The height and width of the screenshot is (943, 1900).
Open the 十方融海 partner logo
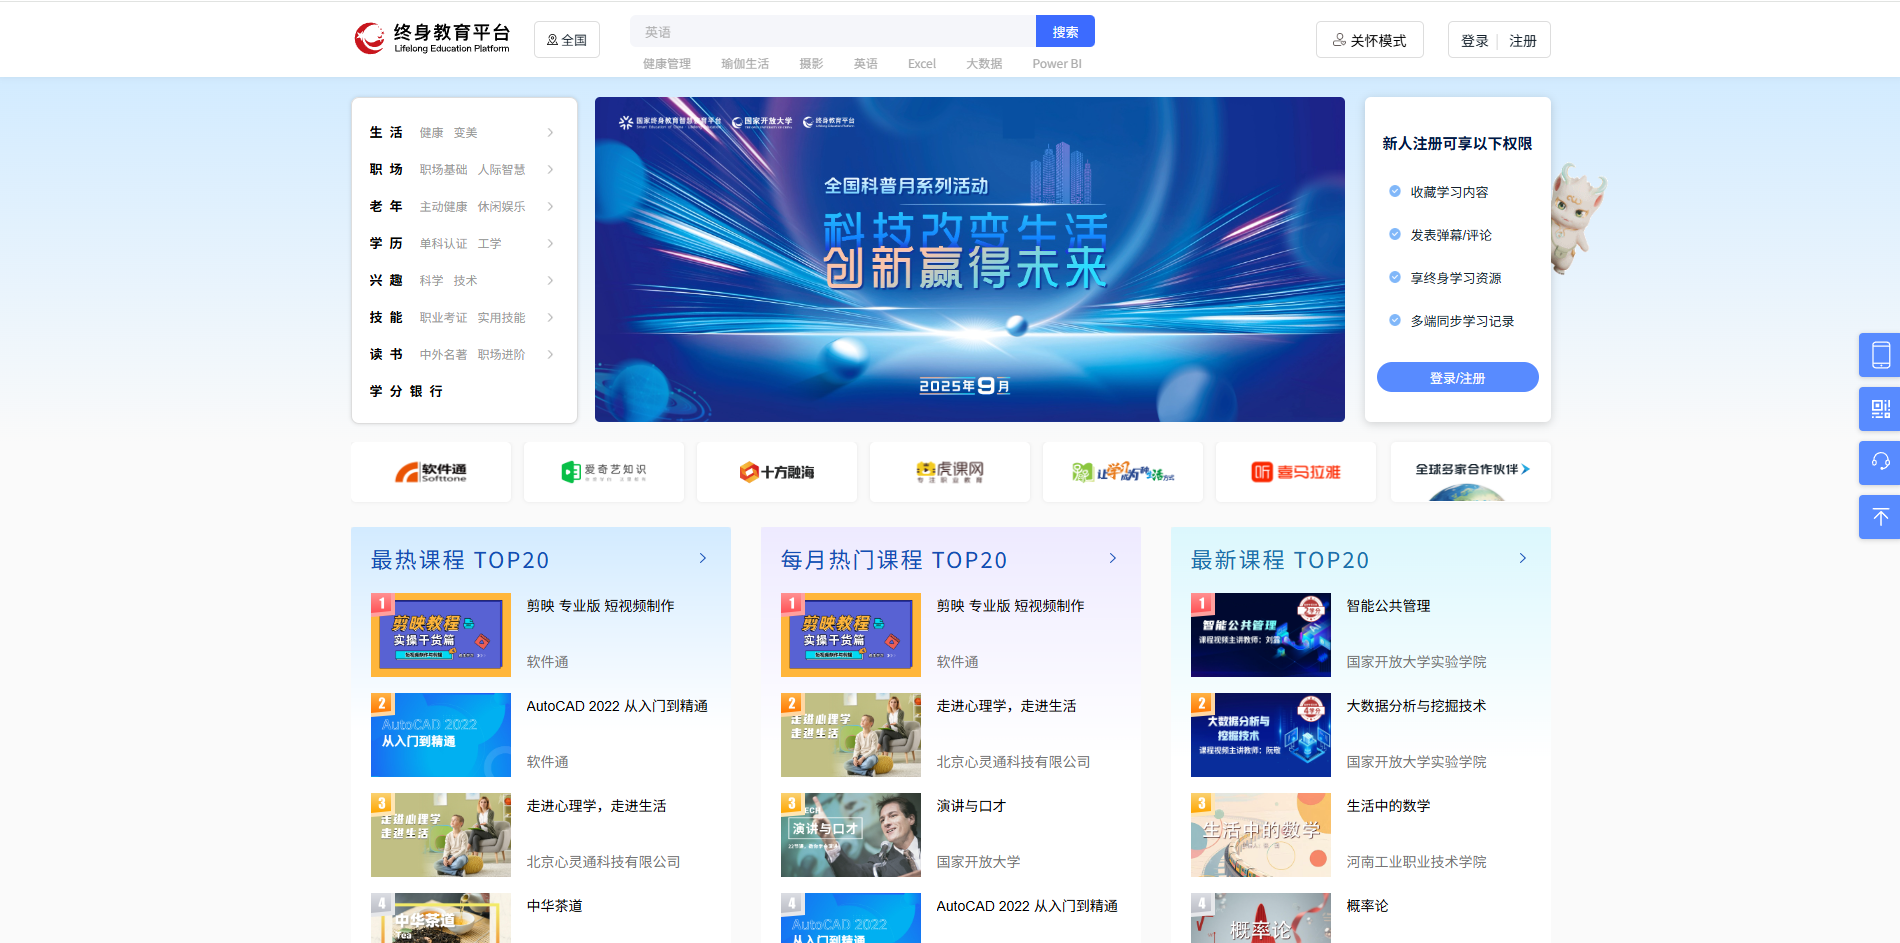[776, 471]
